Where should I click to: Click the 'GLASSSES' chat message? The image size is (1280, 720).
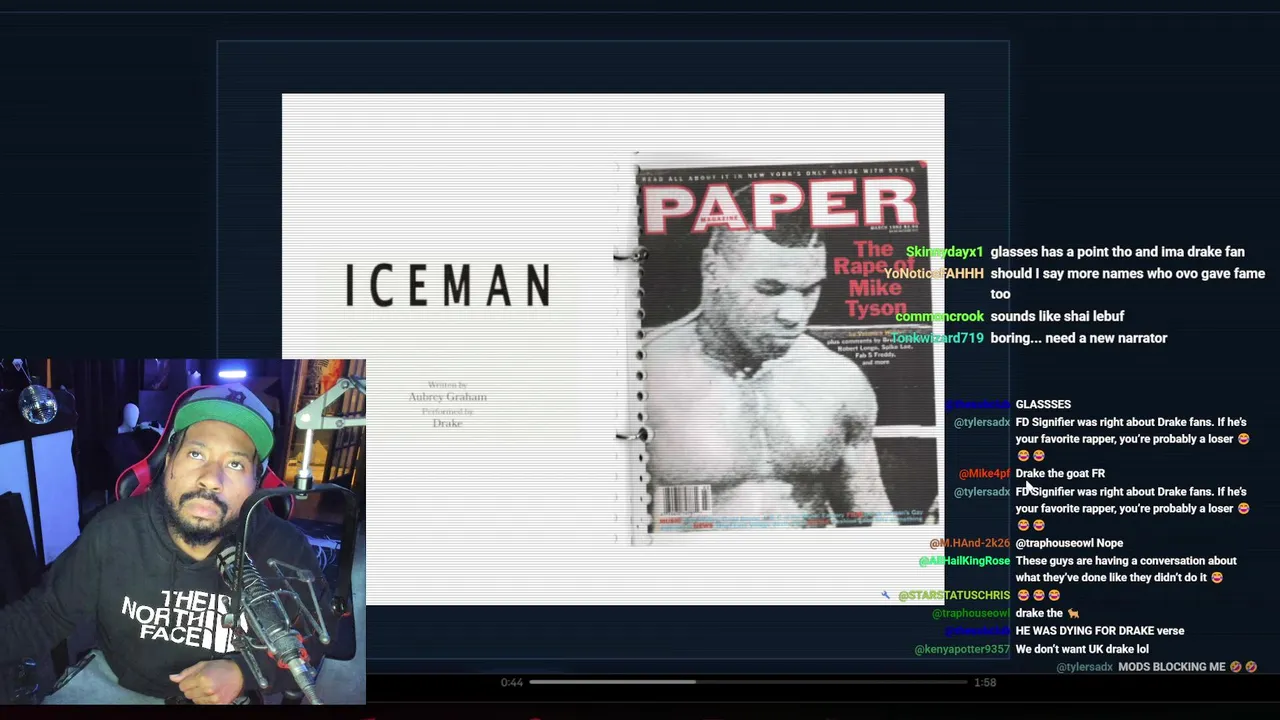1043,404
